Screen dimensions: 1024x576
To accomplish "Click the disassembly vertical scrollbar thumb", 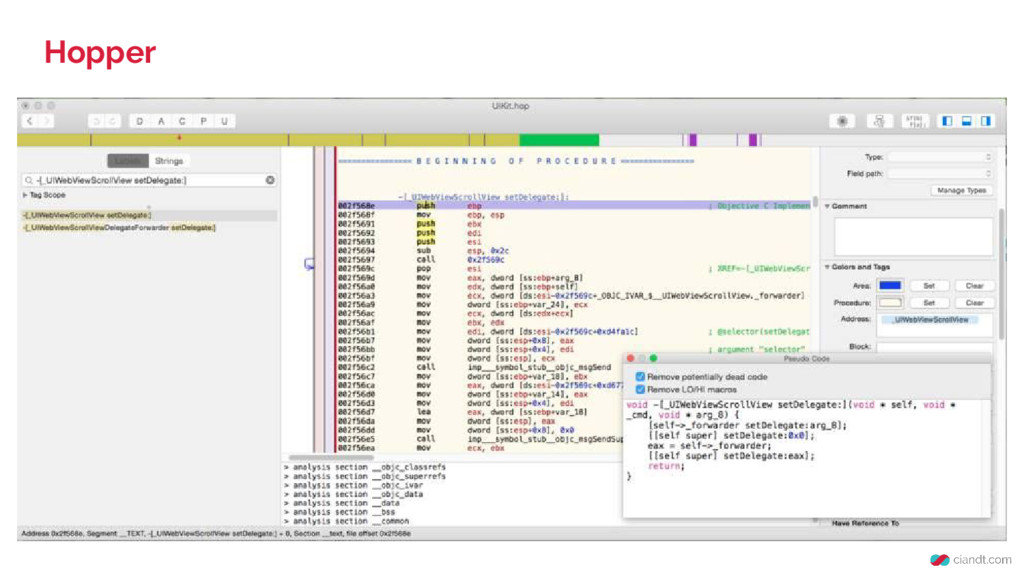I will [815, 202].
